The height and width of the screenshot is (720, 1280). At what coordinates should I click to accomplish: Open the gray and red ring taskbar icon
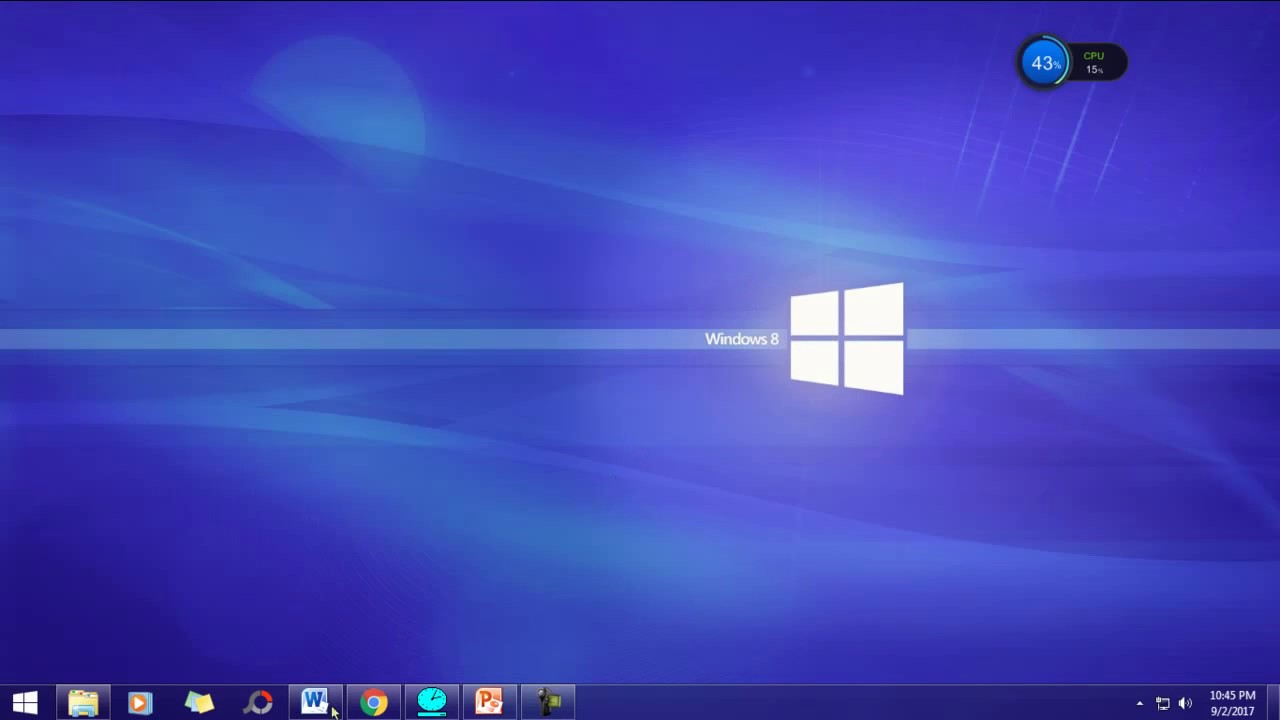[x=258, y=703]
